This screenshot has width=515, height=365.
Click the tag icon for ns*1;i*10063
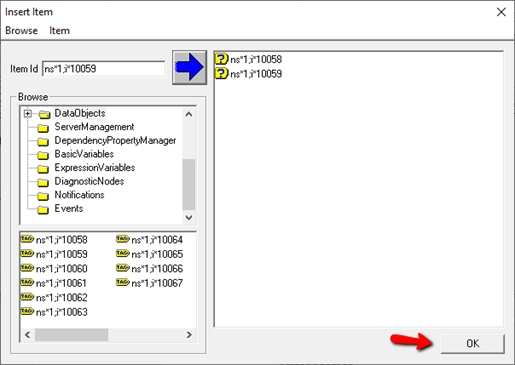27,311
